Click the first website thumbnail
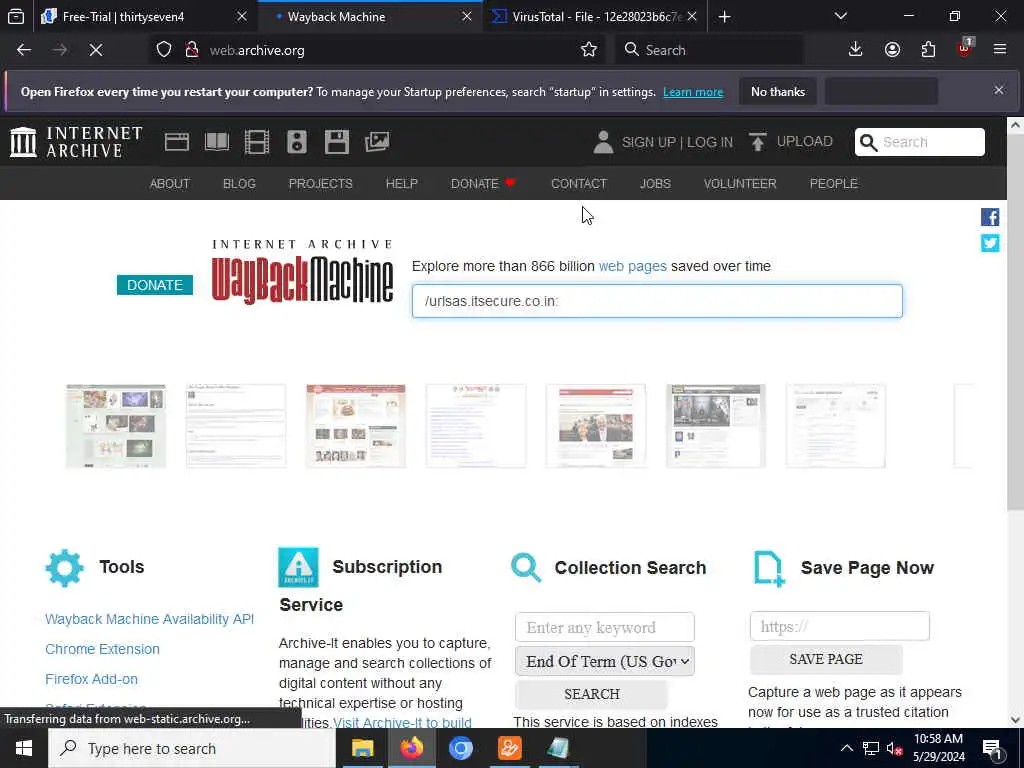 point(116,426)
